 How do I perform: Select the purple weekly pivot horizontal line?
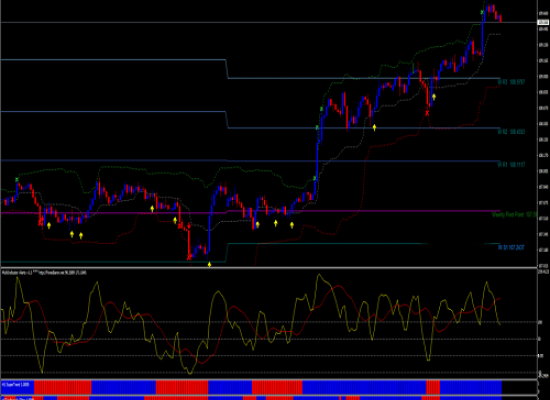point(250,212)
